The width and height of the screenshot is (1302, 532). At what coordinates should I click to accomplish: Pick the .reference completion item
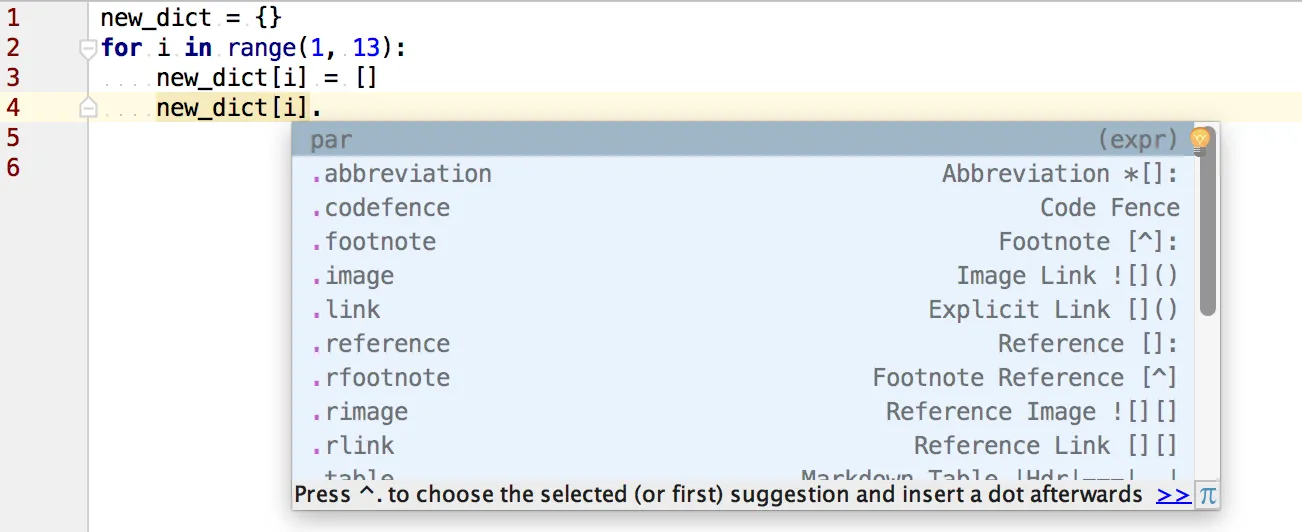click(387, 344)
